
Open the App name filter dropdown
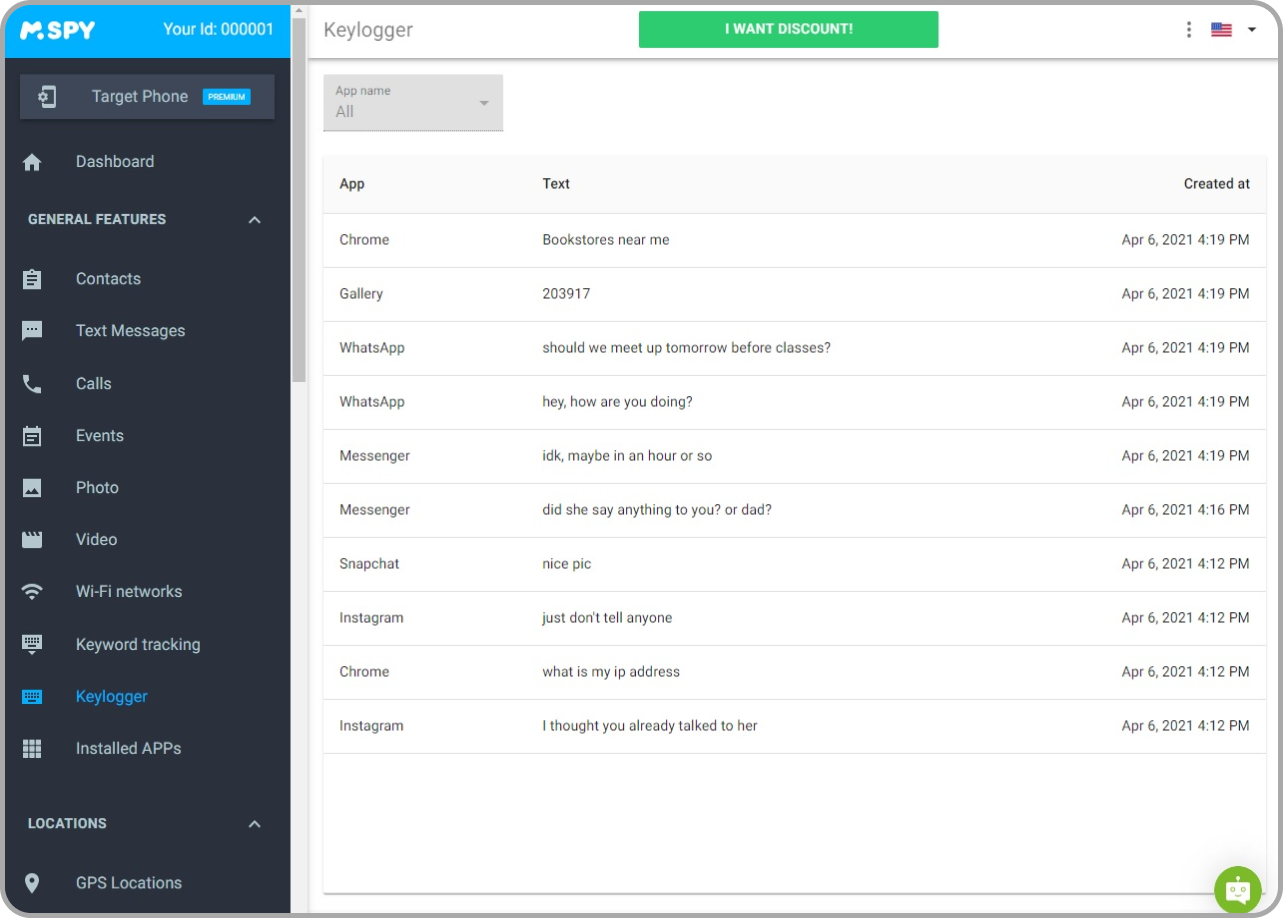(413, 102)
